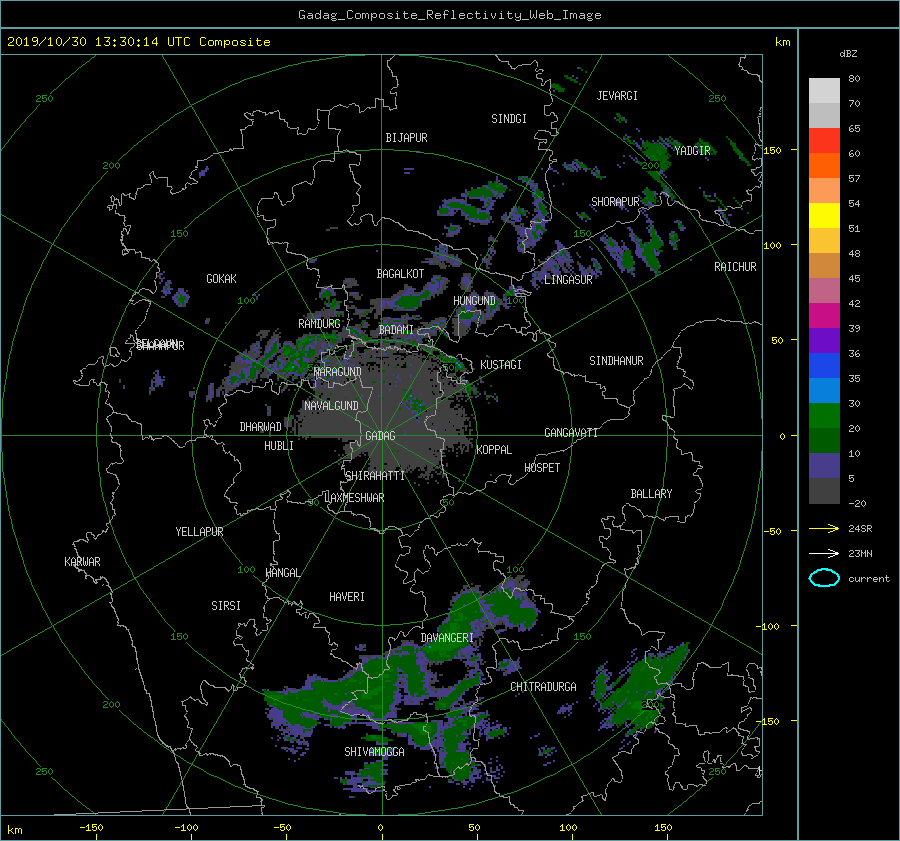Pick the light gray 70–80 dBZ swatch
The image size is (900, 841).
point(824,91)
